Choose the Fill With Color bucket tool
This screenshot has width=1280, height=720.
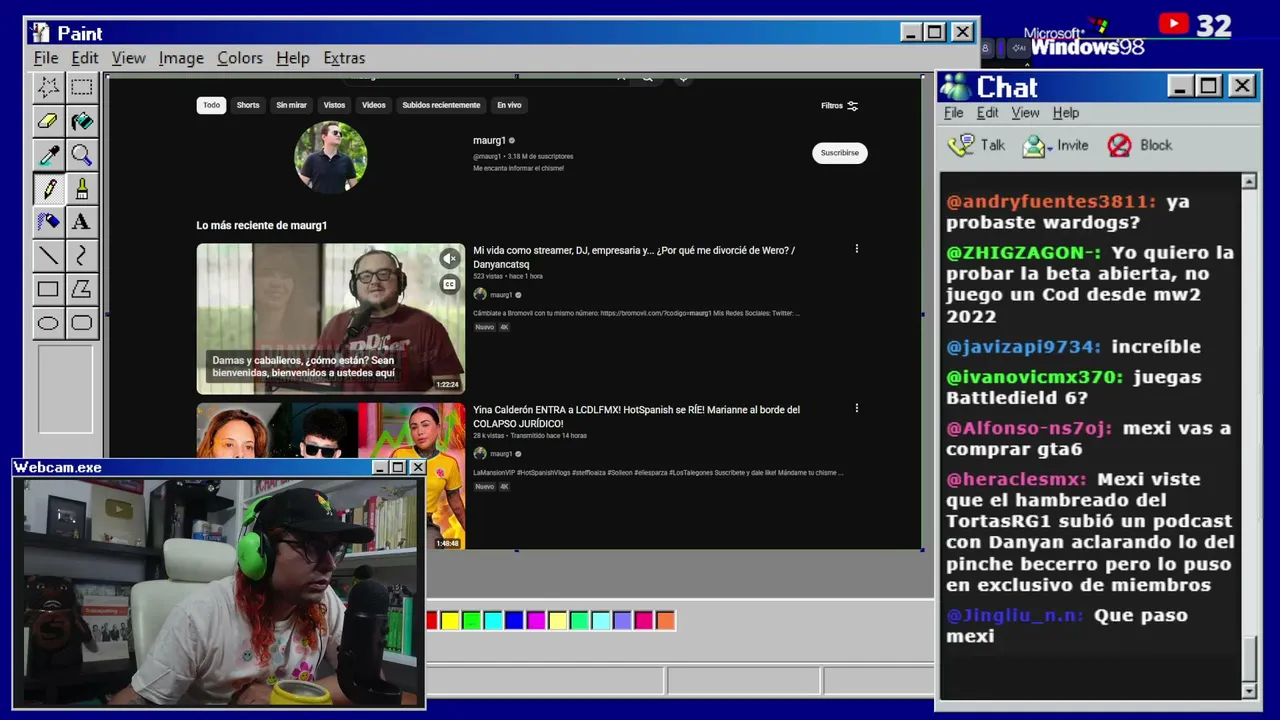click(x=82, y=121)
